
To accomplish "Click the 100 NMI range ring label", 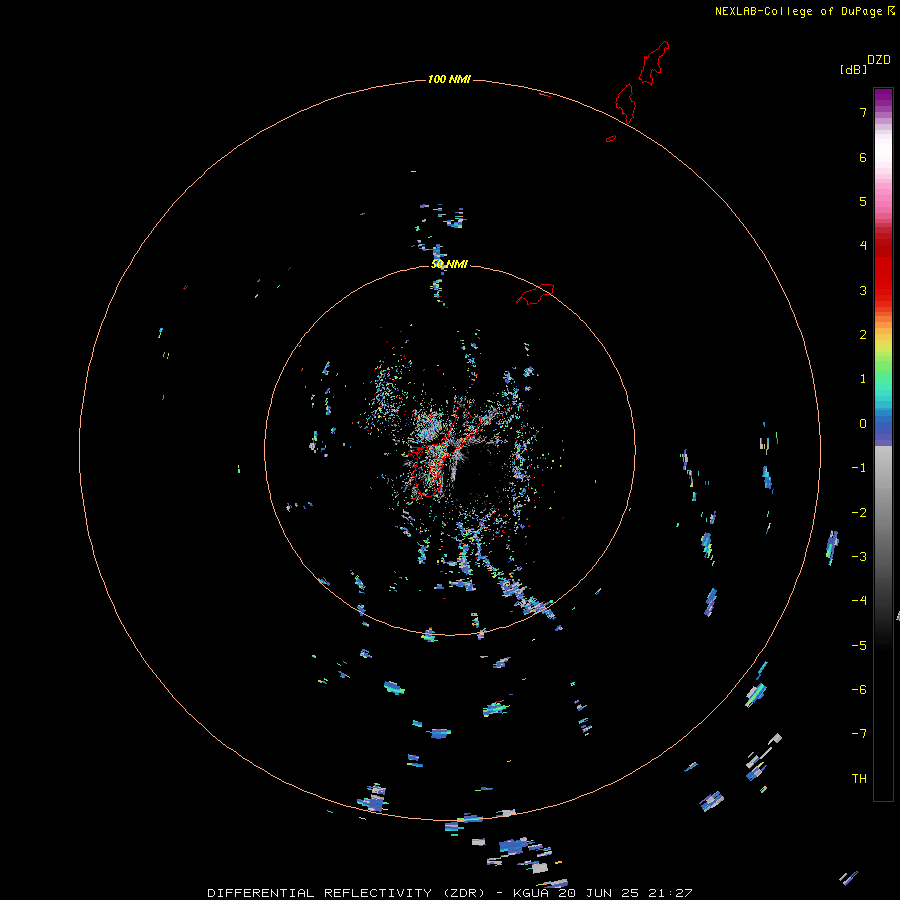I will pyautogui.click(x=449, y=79).
